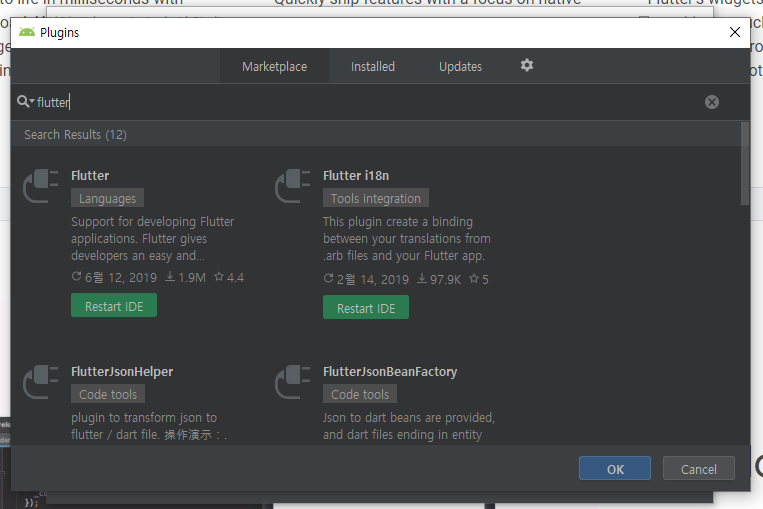The image size is (763, 509).
Task: Close the Plugins dialog window
Action: tap(735, 32)
